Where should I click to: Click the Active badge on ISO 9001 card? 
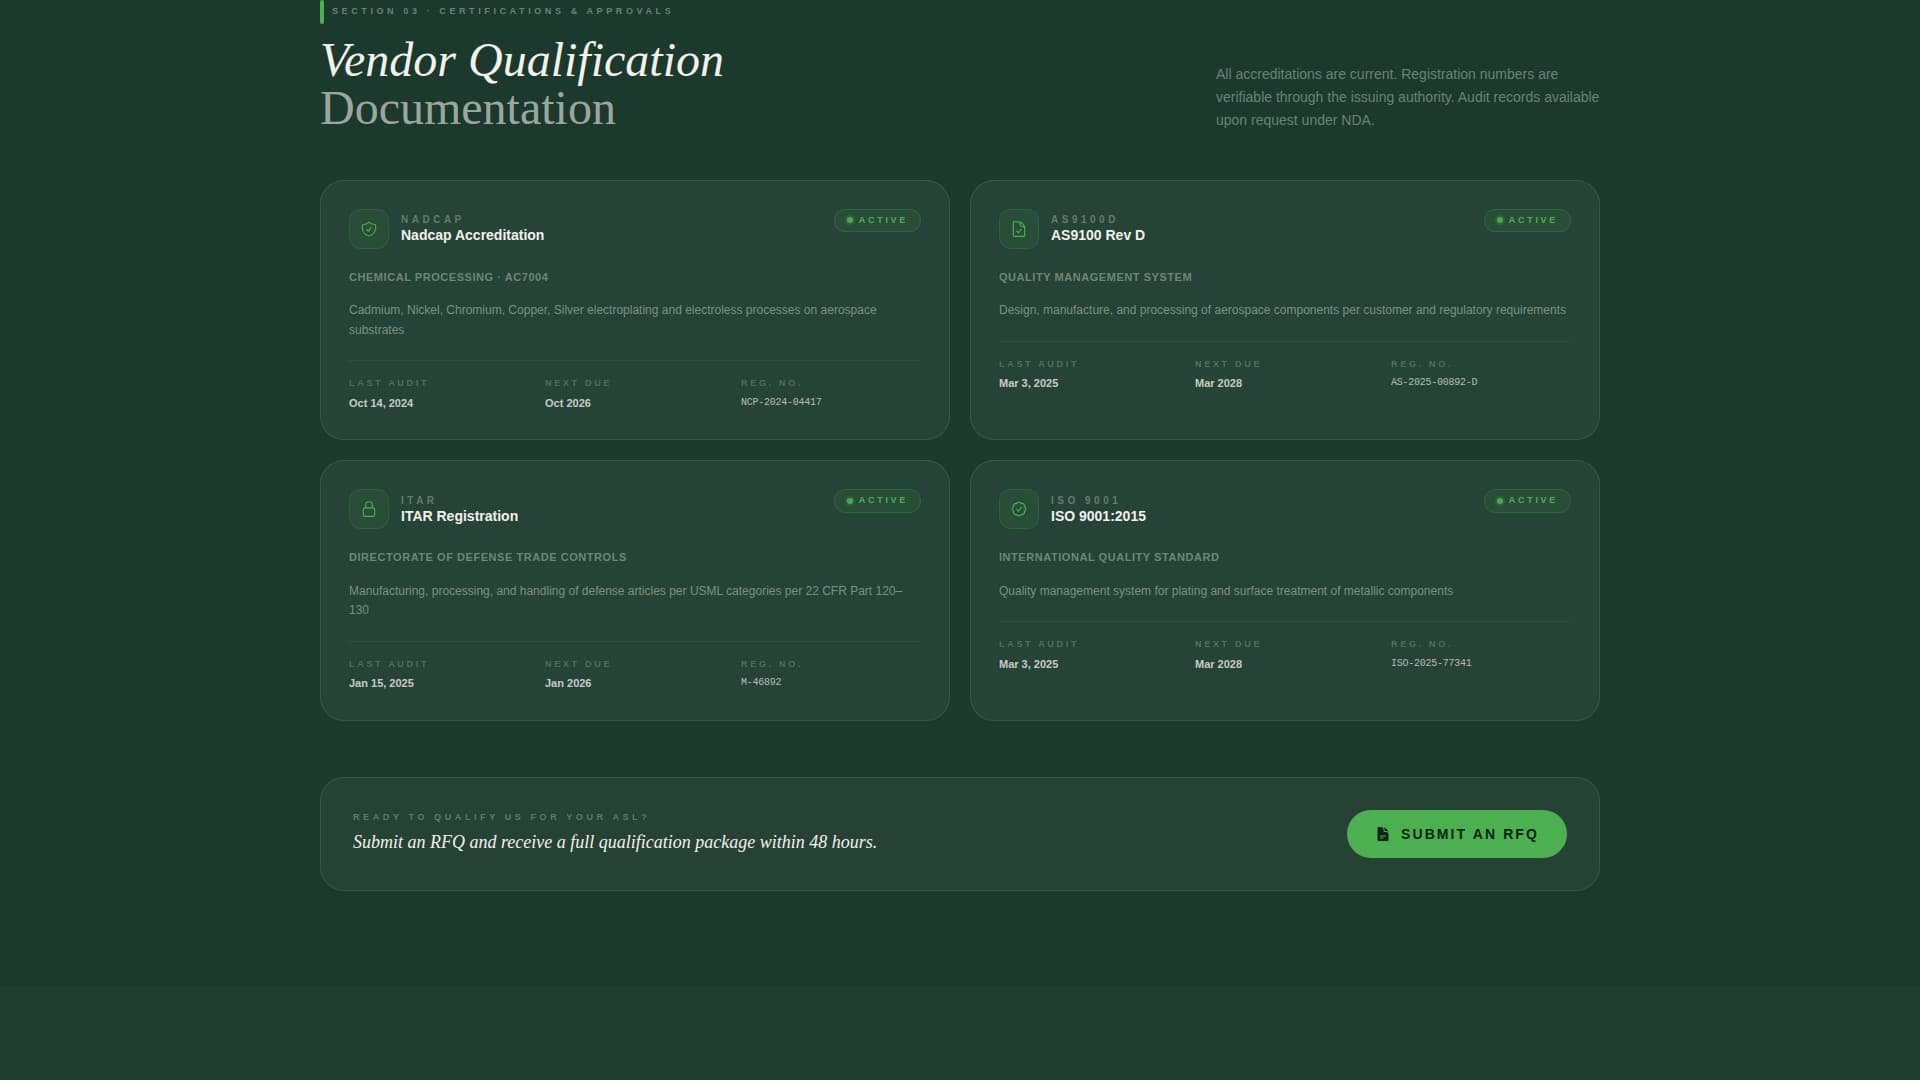coord(1526,500)
